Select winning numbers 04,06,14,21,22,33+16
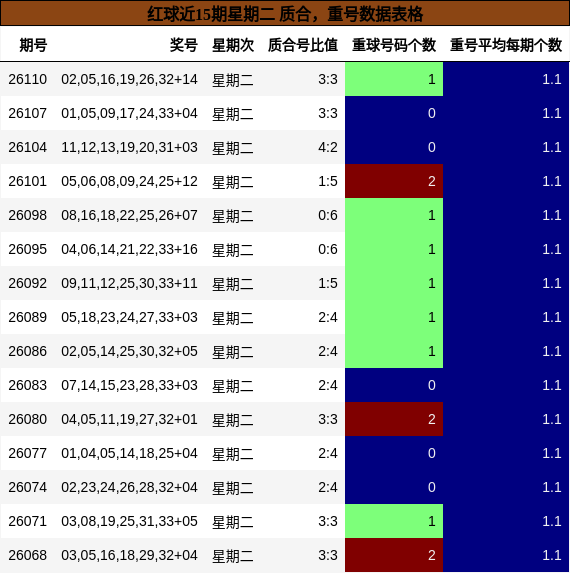 [x=129, y=249]
